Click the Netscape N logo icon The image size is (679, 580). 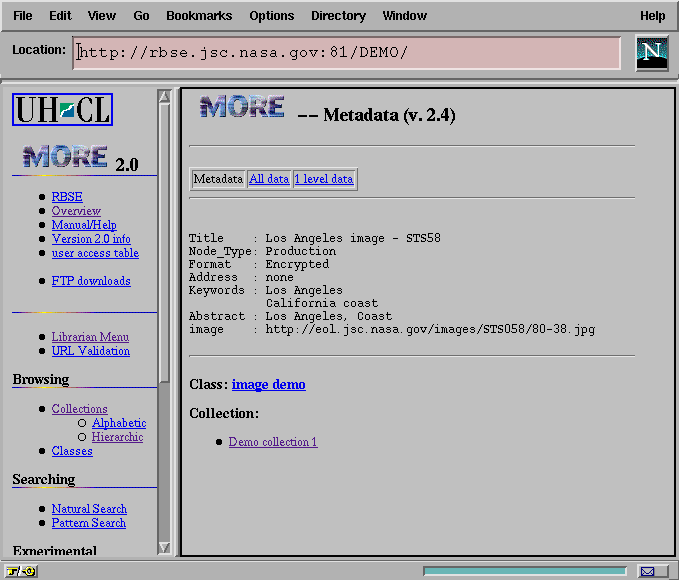click(x=652, y=52)
